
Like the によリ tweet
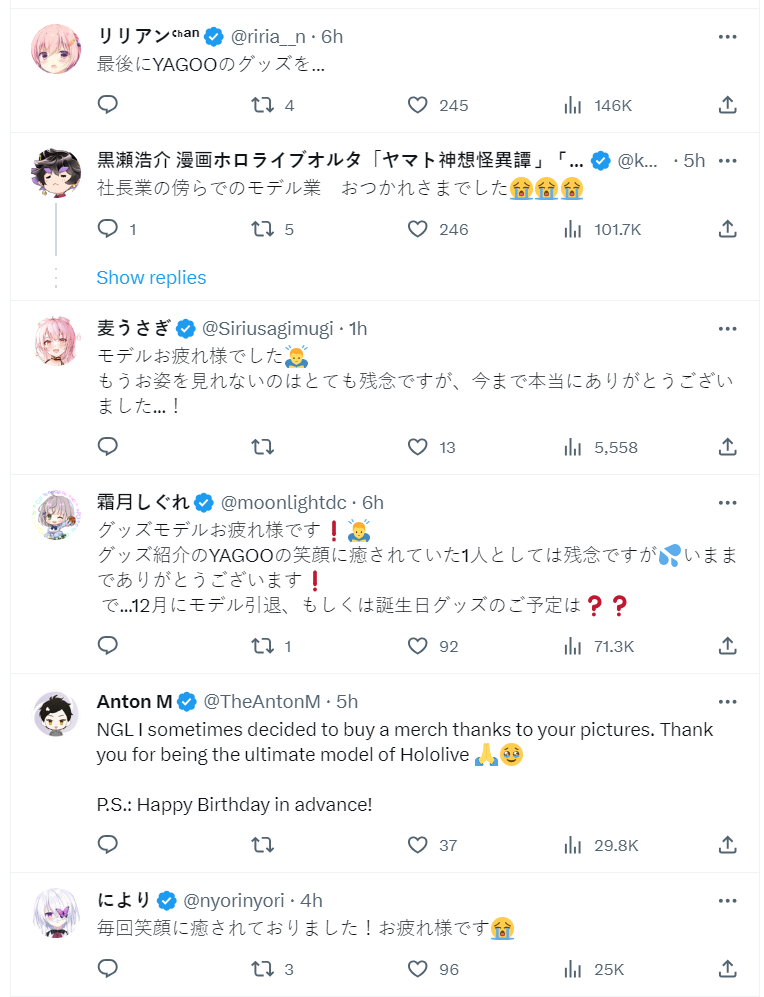(x=418, y=969)
